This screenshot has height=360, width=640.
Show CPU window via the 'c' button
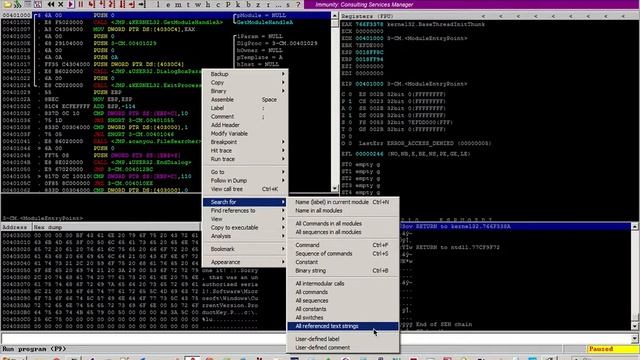point(218,4)
